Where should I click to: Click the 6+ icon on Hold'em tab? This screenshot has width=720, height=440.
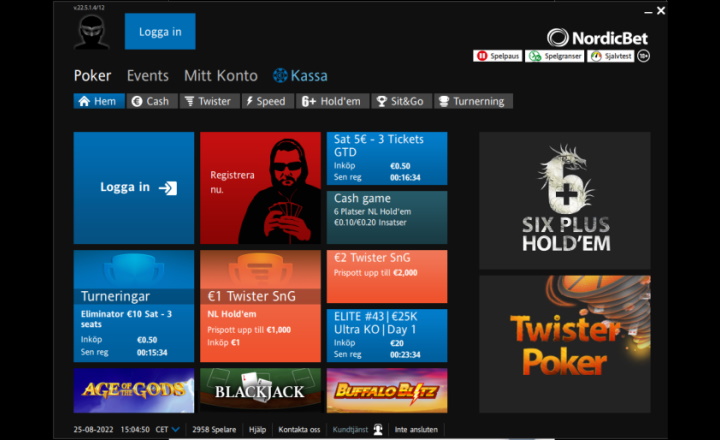(x=309, y=102)
